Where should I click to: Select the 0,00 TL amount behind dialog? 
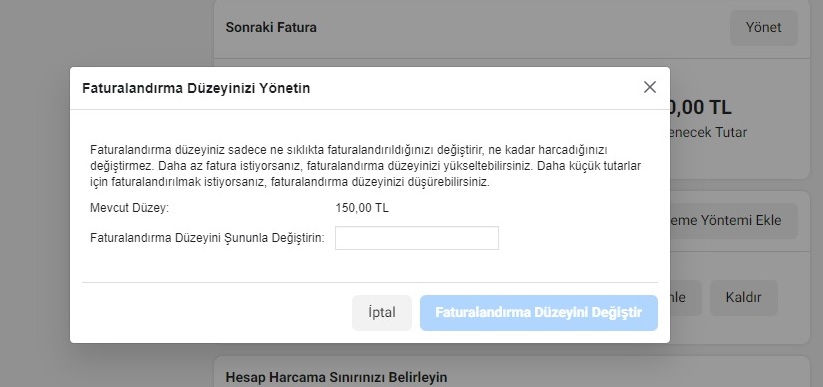coord(700,108)
